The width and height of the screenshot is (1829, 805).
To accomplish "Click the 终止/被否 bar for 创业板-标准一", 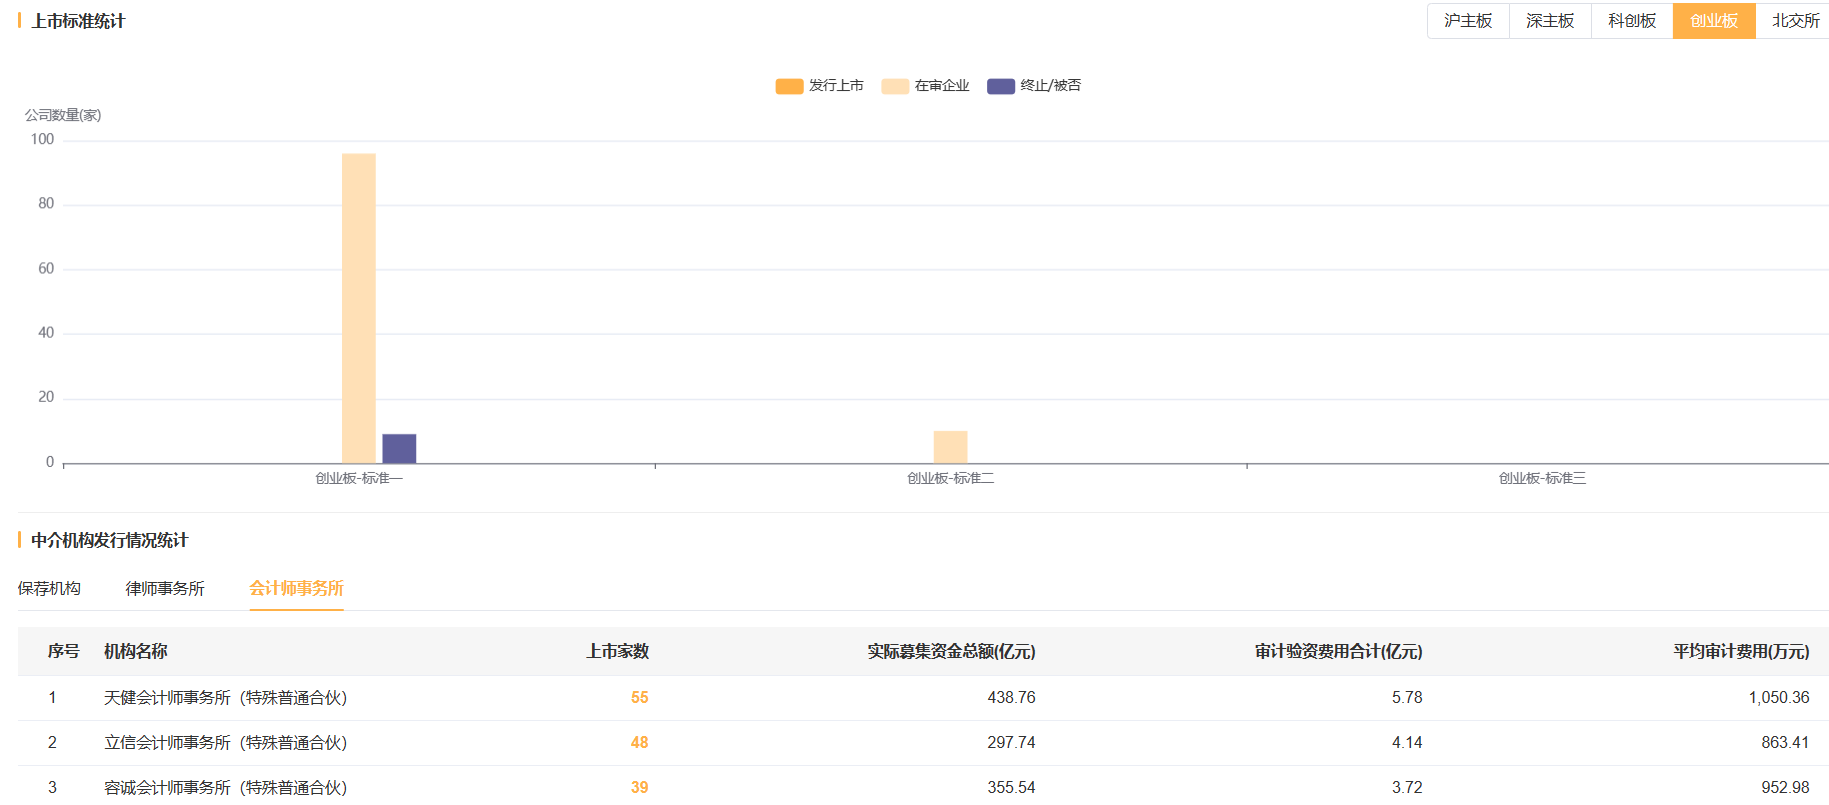I will [x=399, y=448].
